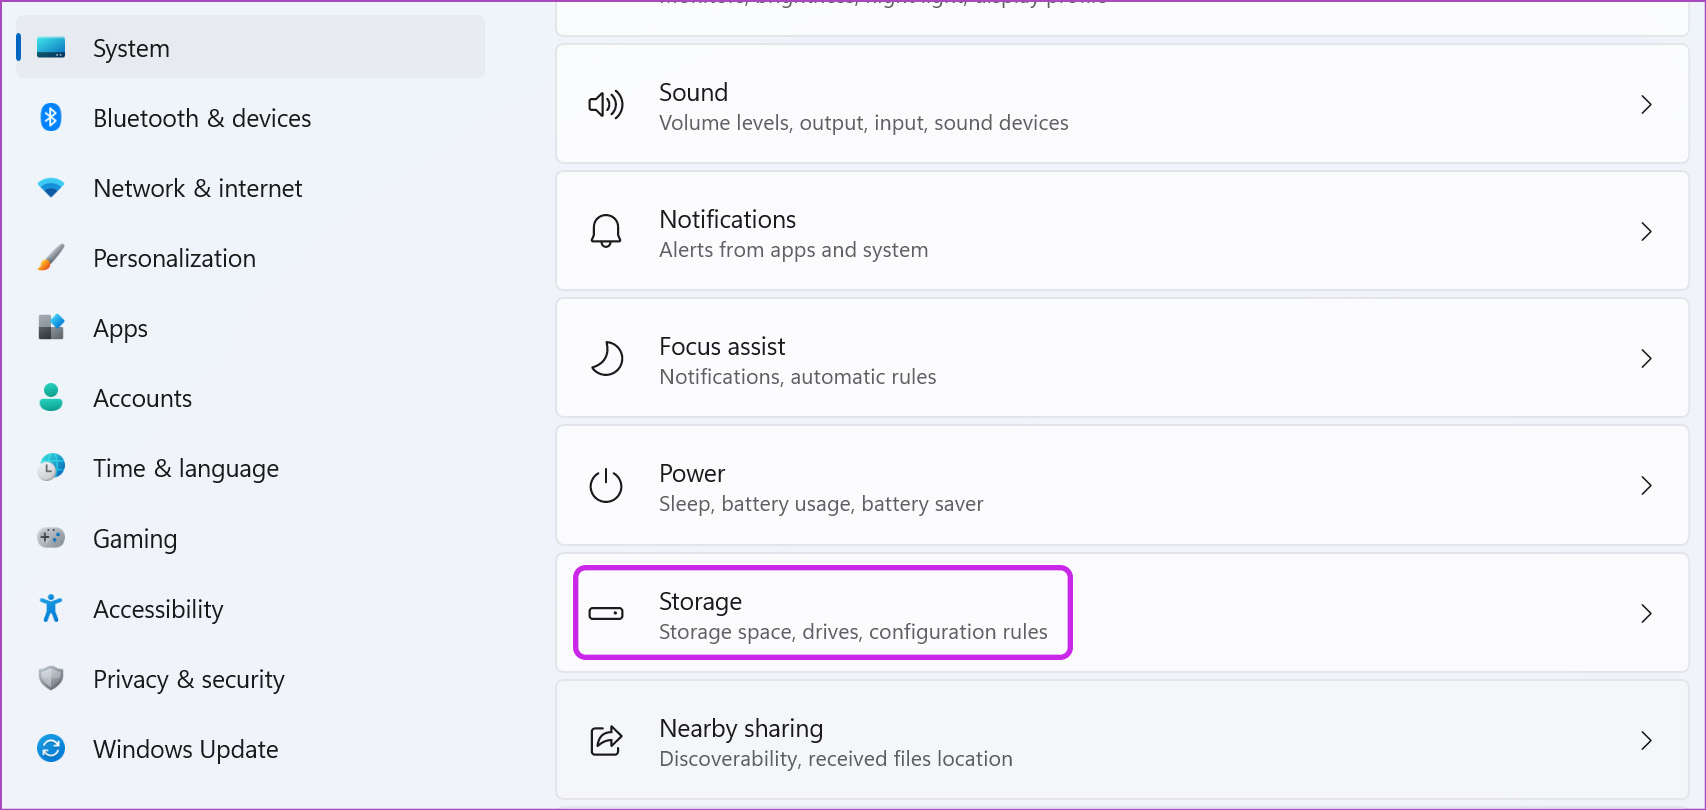Click the Storage drive icon
The image size is (1706, 810).
606,613
